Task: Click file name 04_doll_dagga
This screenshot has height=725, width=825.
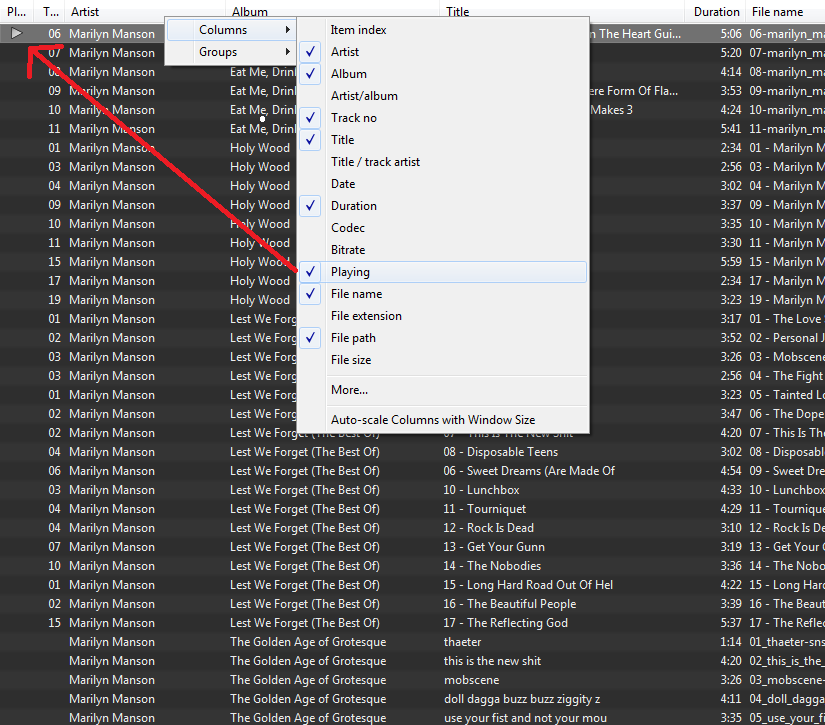Action: (787, 699)
